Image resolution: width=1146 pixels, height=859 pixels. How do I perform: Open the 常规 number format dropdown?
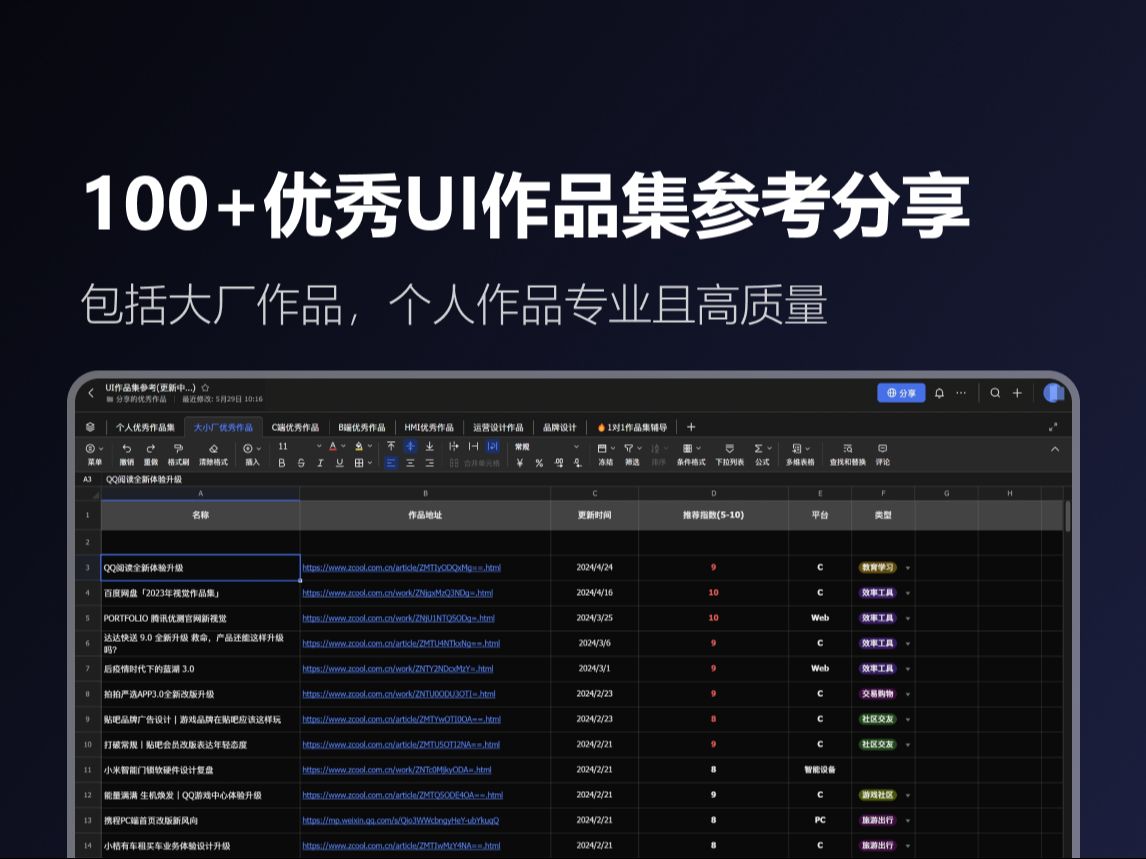547,446
